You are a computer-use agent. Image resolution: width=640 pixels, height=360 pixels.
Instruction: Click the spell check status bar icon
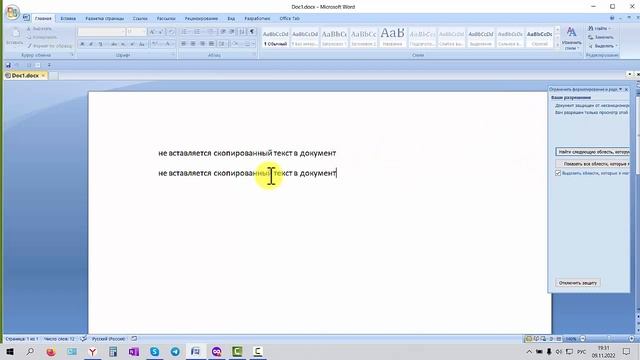click(84, 339)
